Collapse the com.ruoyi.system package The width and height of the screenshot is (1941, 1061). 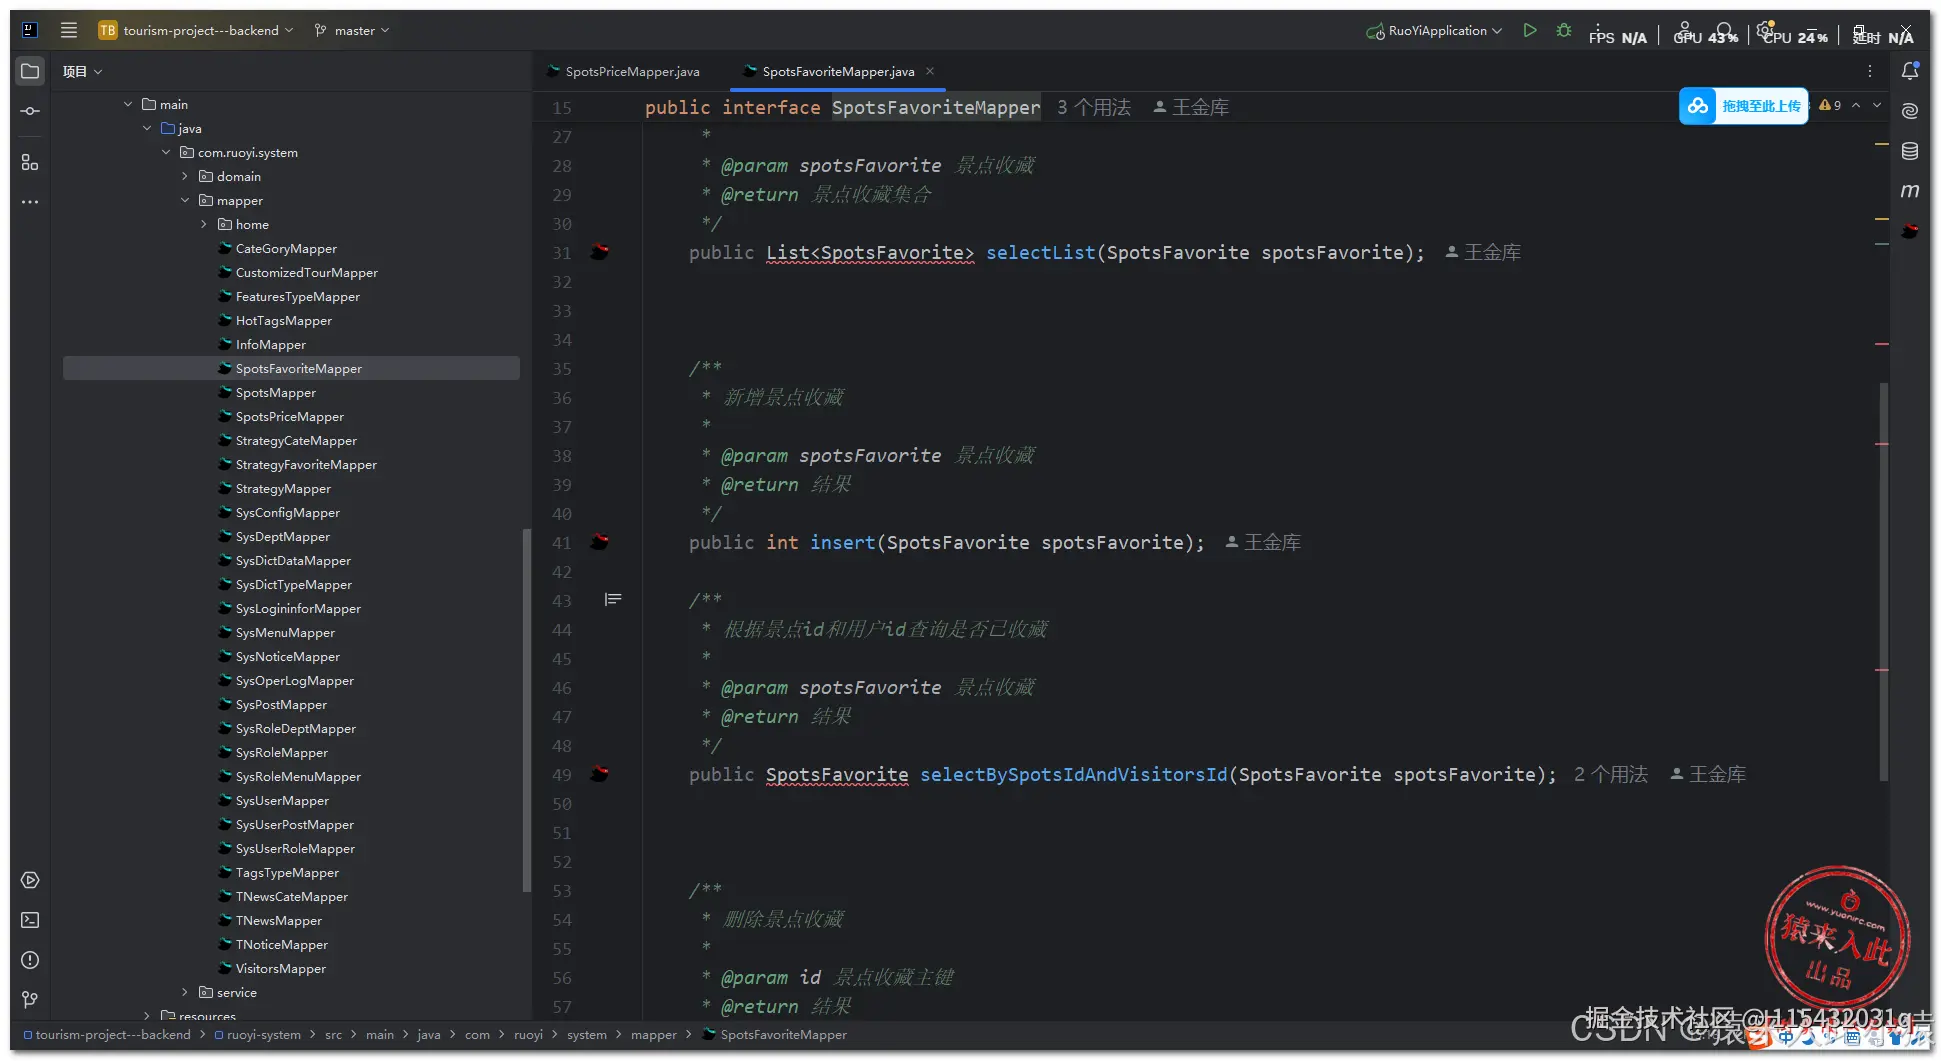[166, 152]
